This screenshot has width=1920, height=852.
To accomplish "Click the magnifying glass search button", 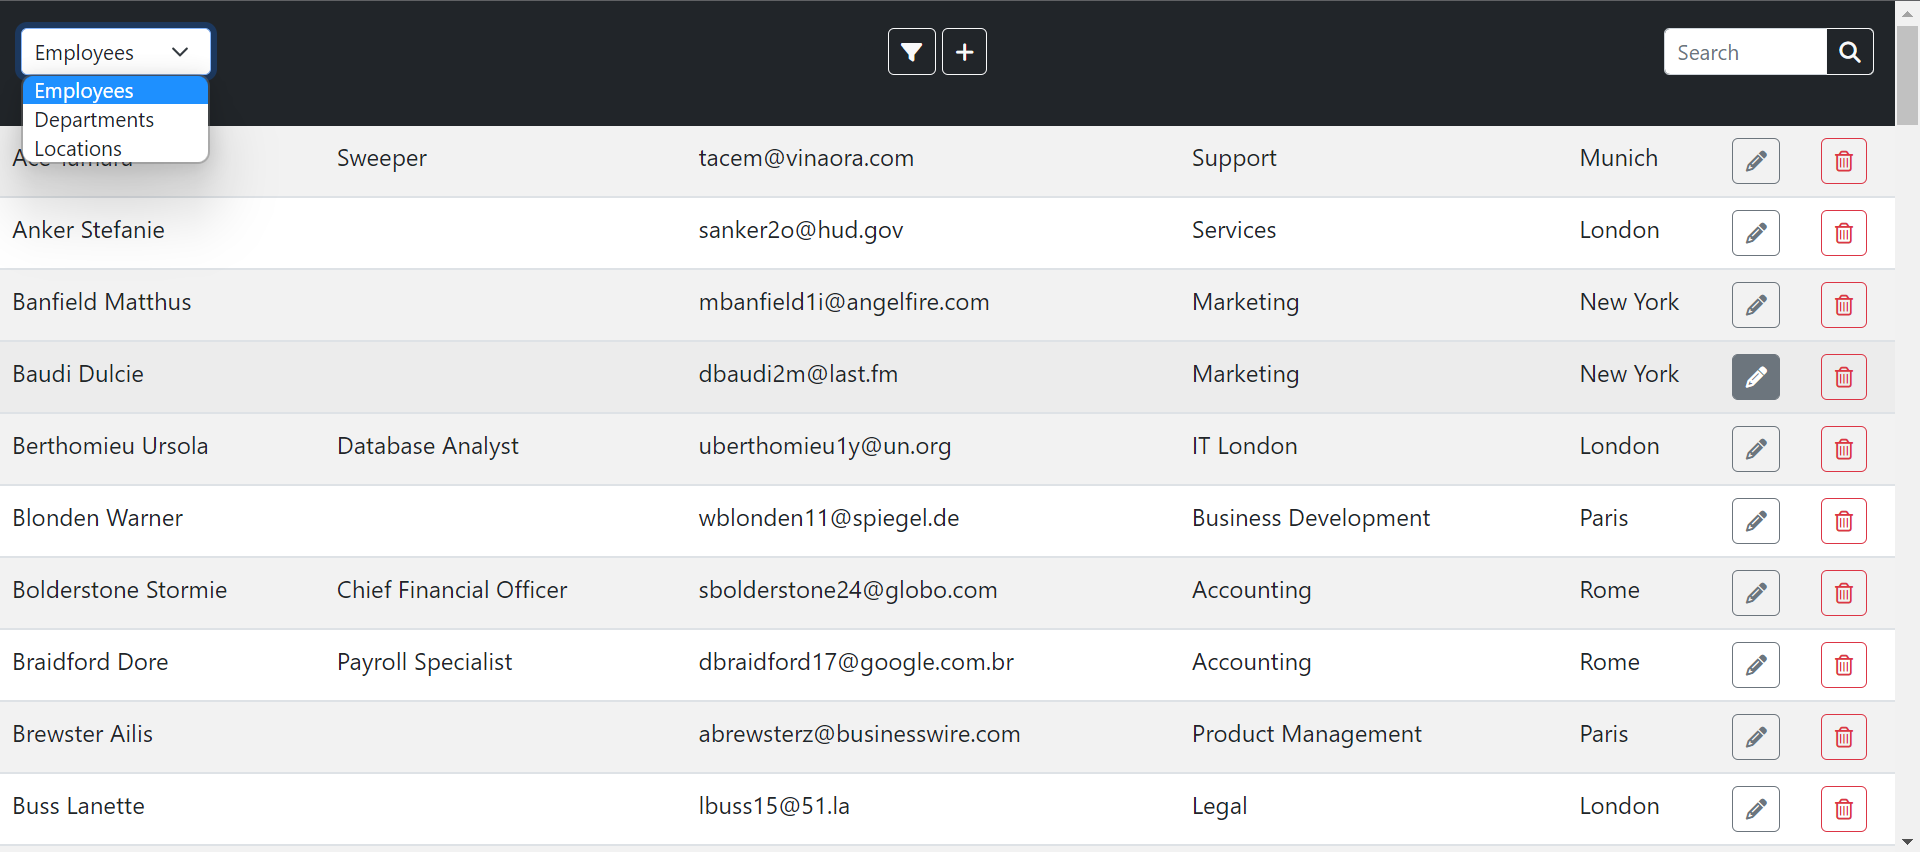I will [x=1849, y=52].
